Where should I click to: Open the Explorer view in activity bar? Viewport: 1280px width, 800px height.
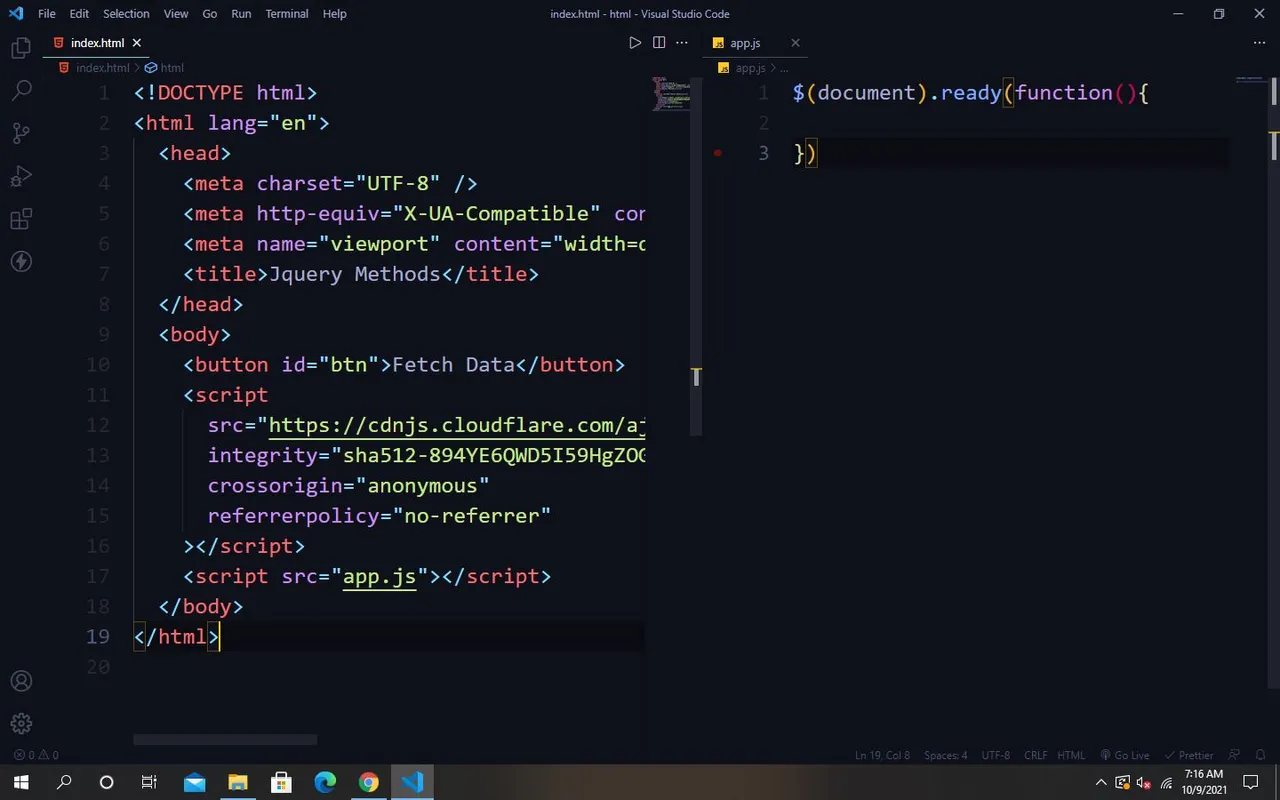21,48
